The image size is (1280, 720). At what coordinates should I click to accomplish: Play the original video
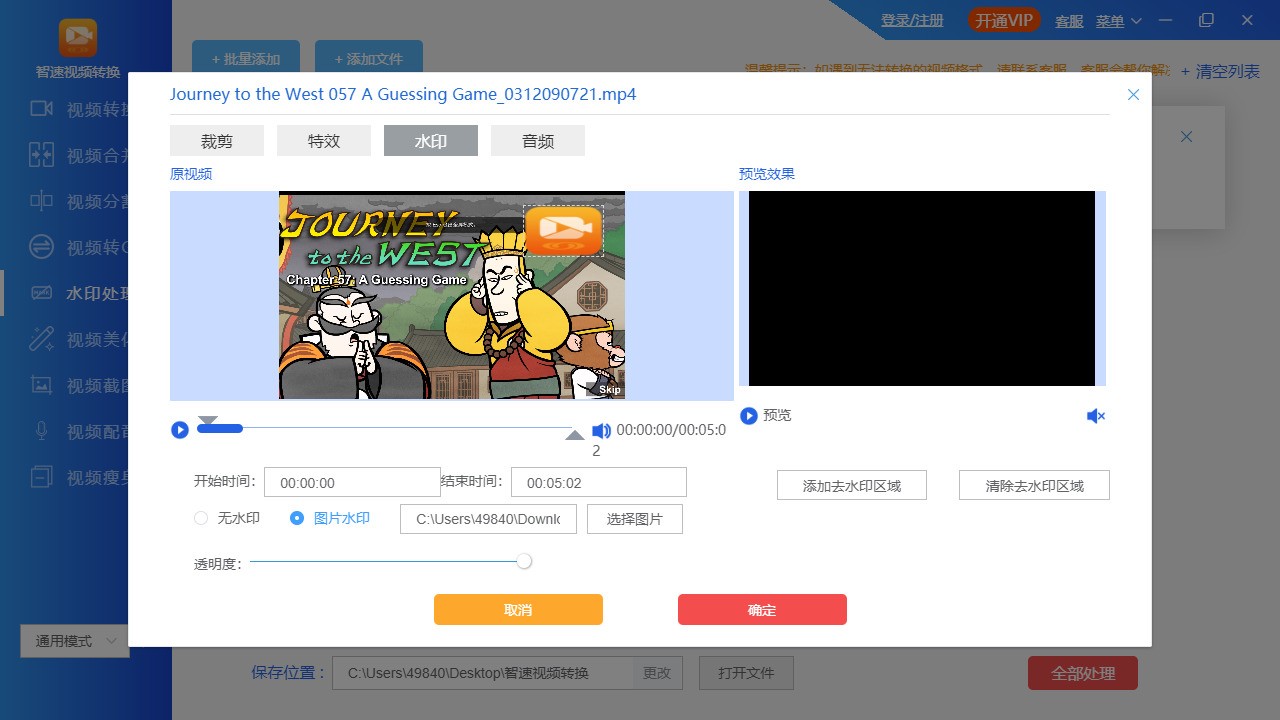(x=180, y=430)
